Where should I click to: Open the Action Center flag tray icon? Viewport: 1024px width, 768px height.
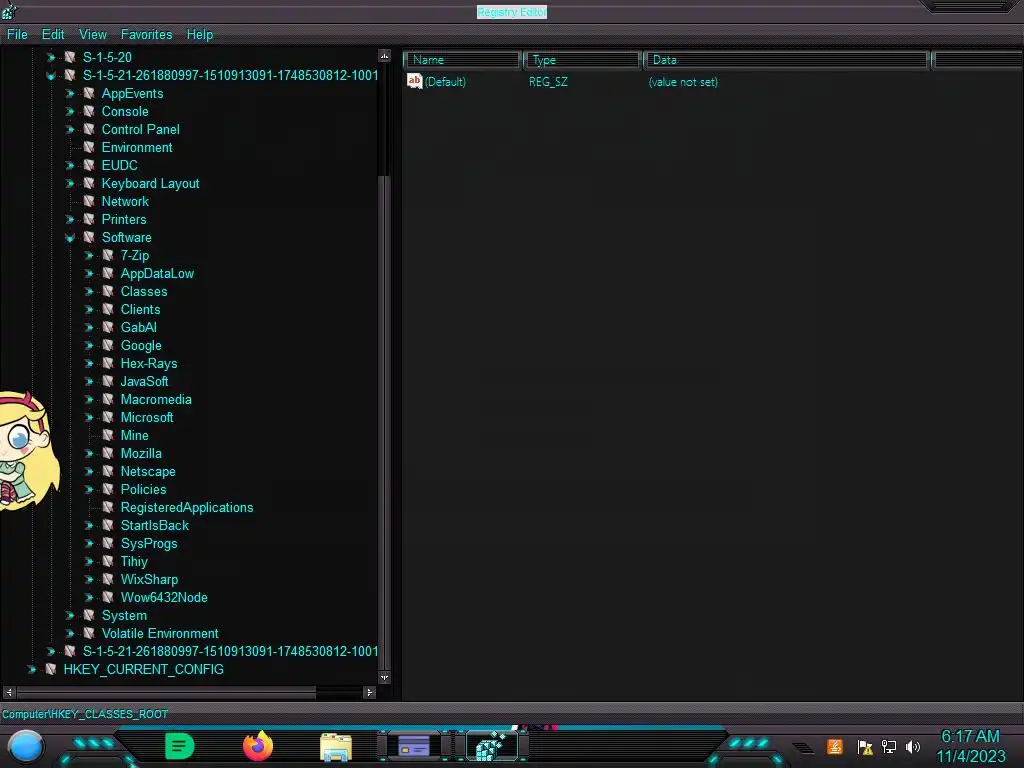865,746
